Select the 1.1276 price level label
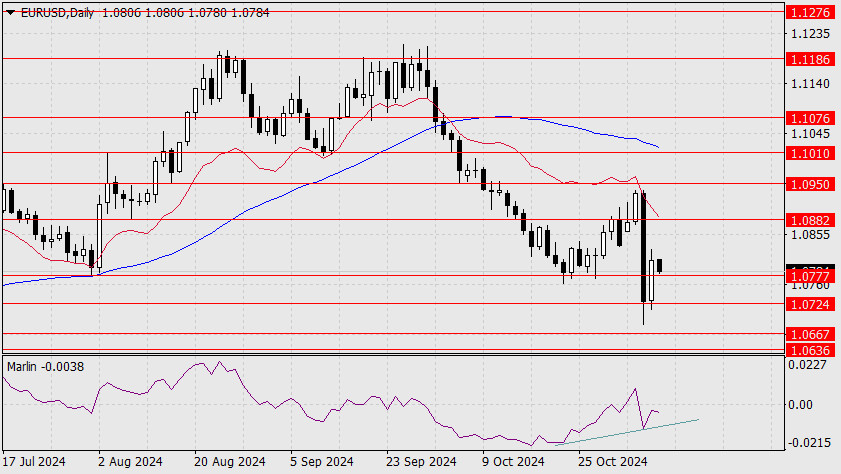The image size is (841, 474). click(810, 12)
